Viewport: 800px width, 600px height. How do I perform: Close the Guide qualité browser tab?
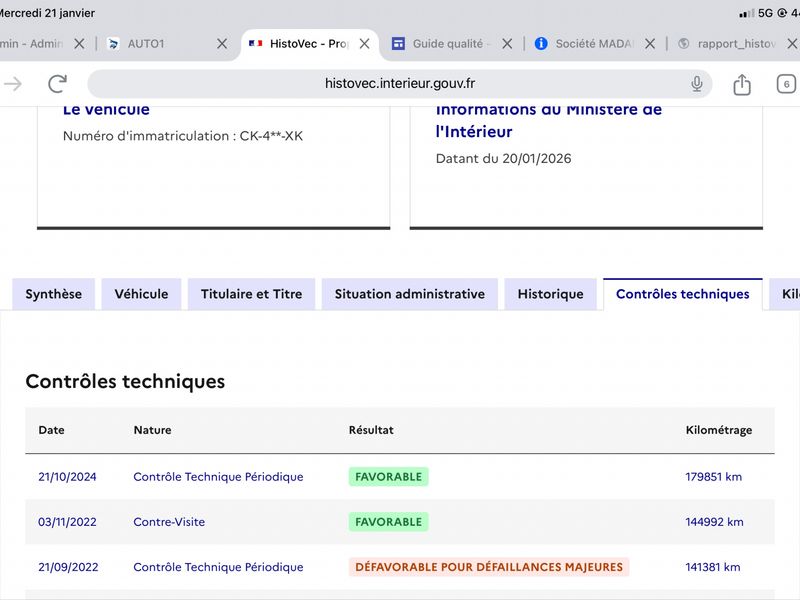(x=507, y=44)
